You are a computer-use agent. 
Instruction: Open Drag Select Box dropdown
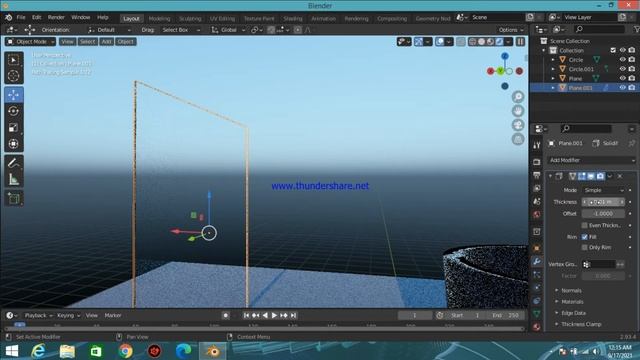181,30
